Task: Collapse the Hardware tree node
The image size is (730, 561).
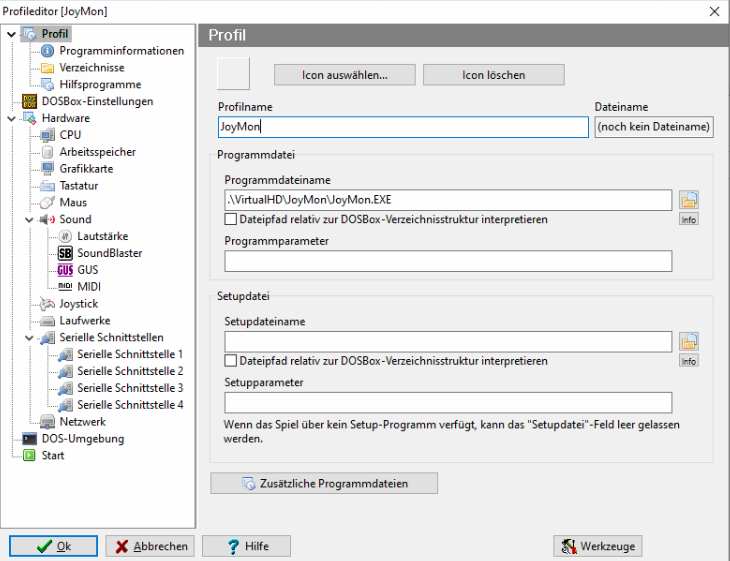Action: 10,118
